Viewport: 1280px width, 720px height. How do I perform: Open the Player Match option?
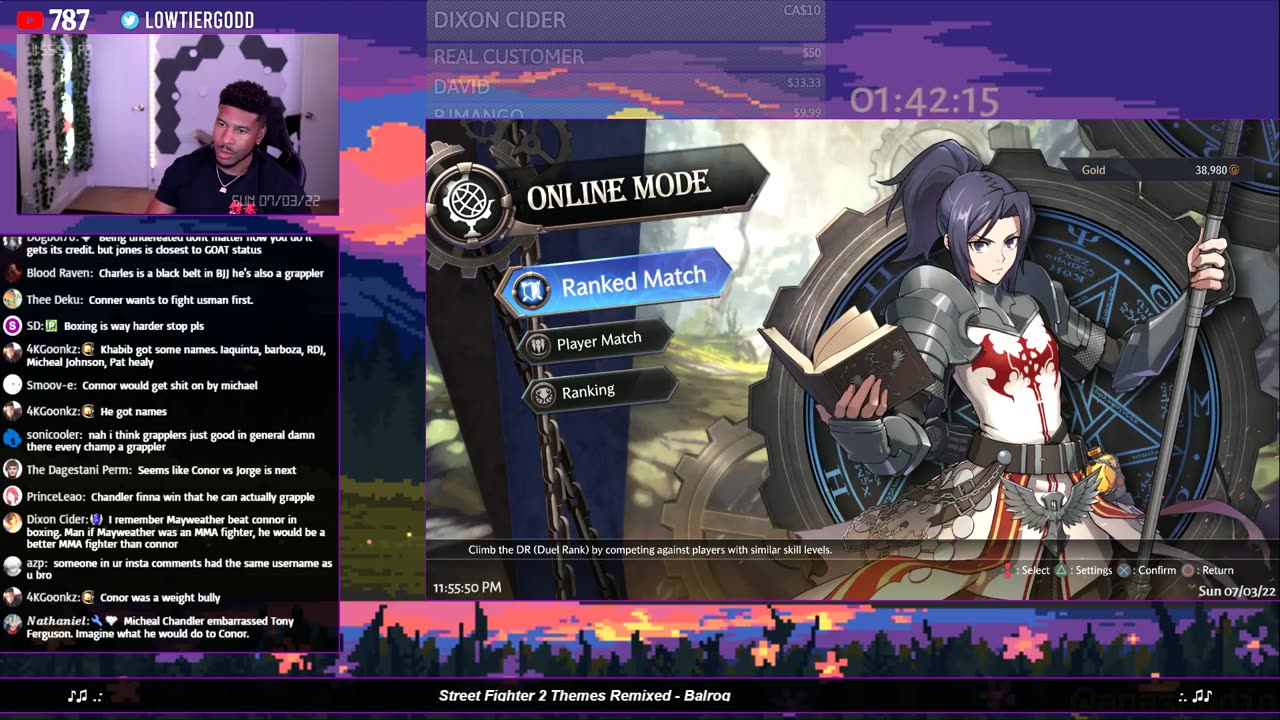597,343
